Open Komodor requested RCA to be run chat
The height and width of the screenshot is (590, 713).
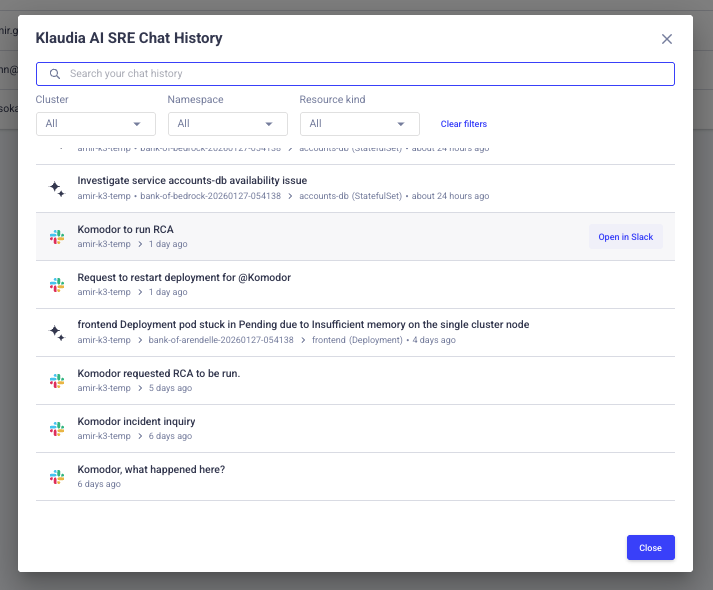coord(355,380)
